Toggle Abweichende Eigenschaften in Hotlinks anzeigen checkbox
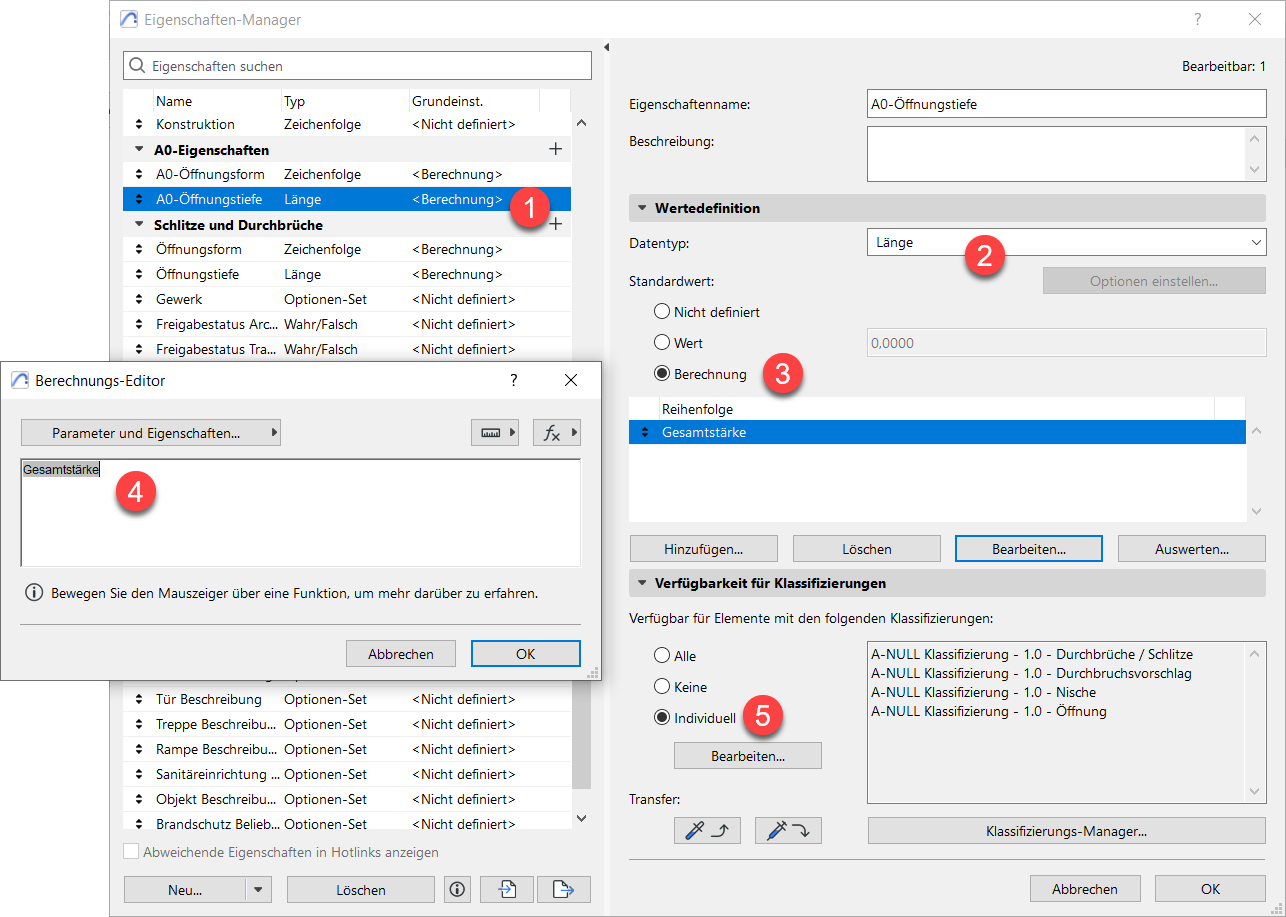The width and height of the screenshot is (1286, 917). (130, 852)
